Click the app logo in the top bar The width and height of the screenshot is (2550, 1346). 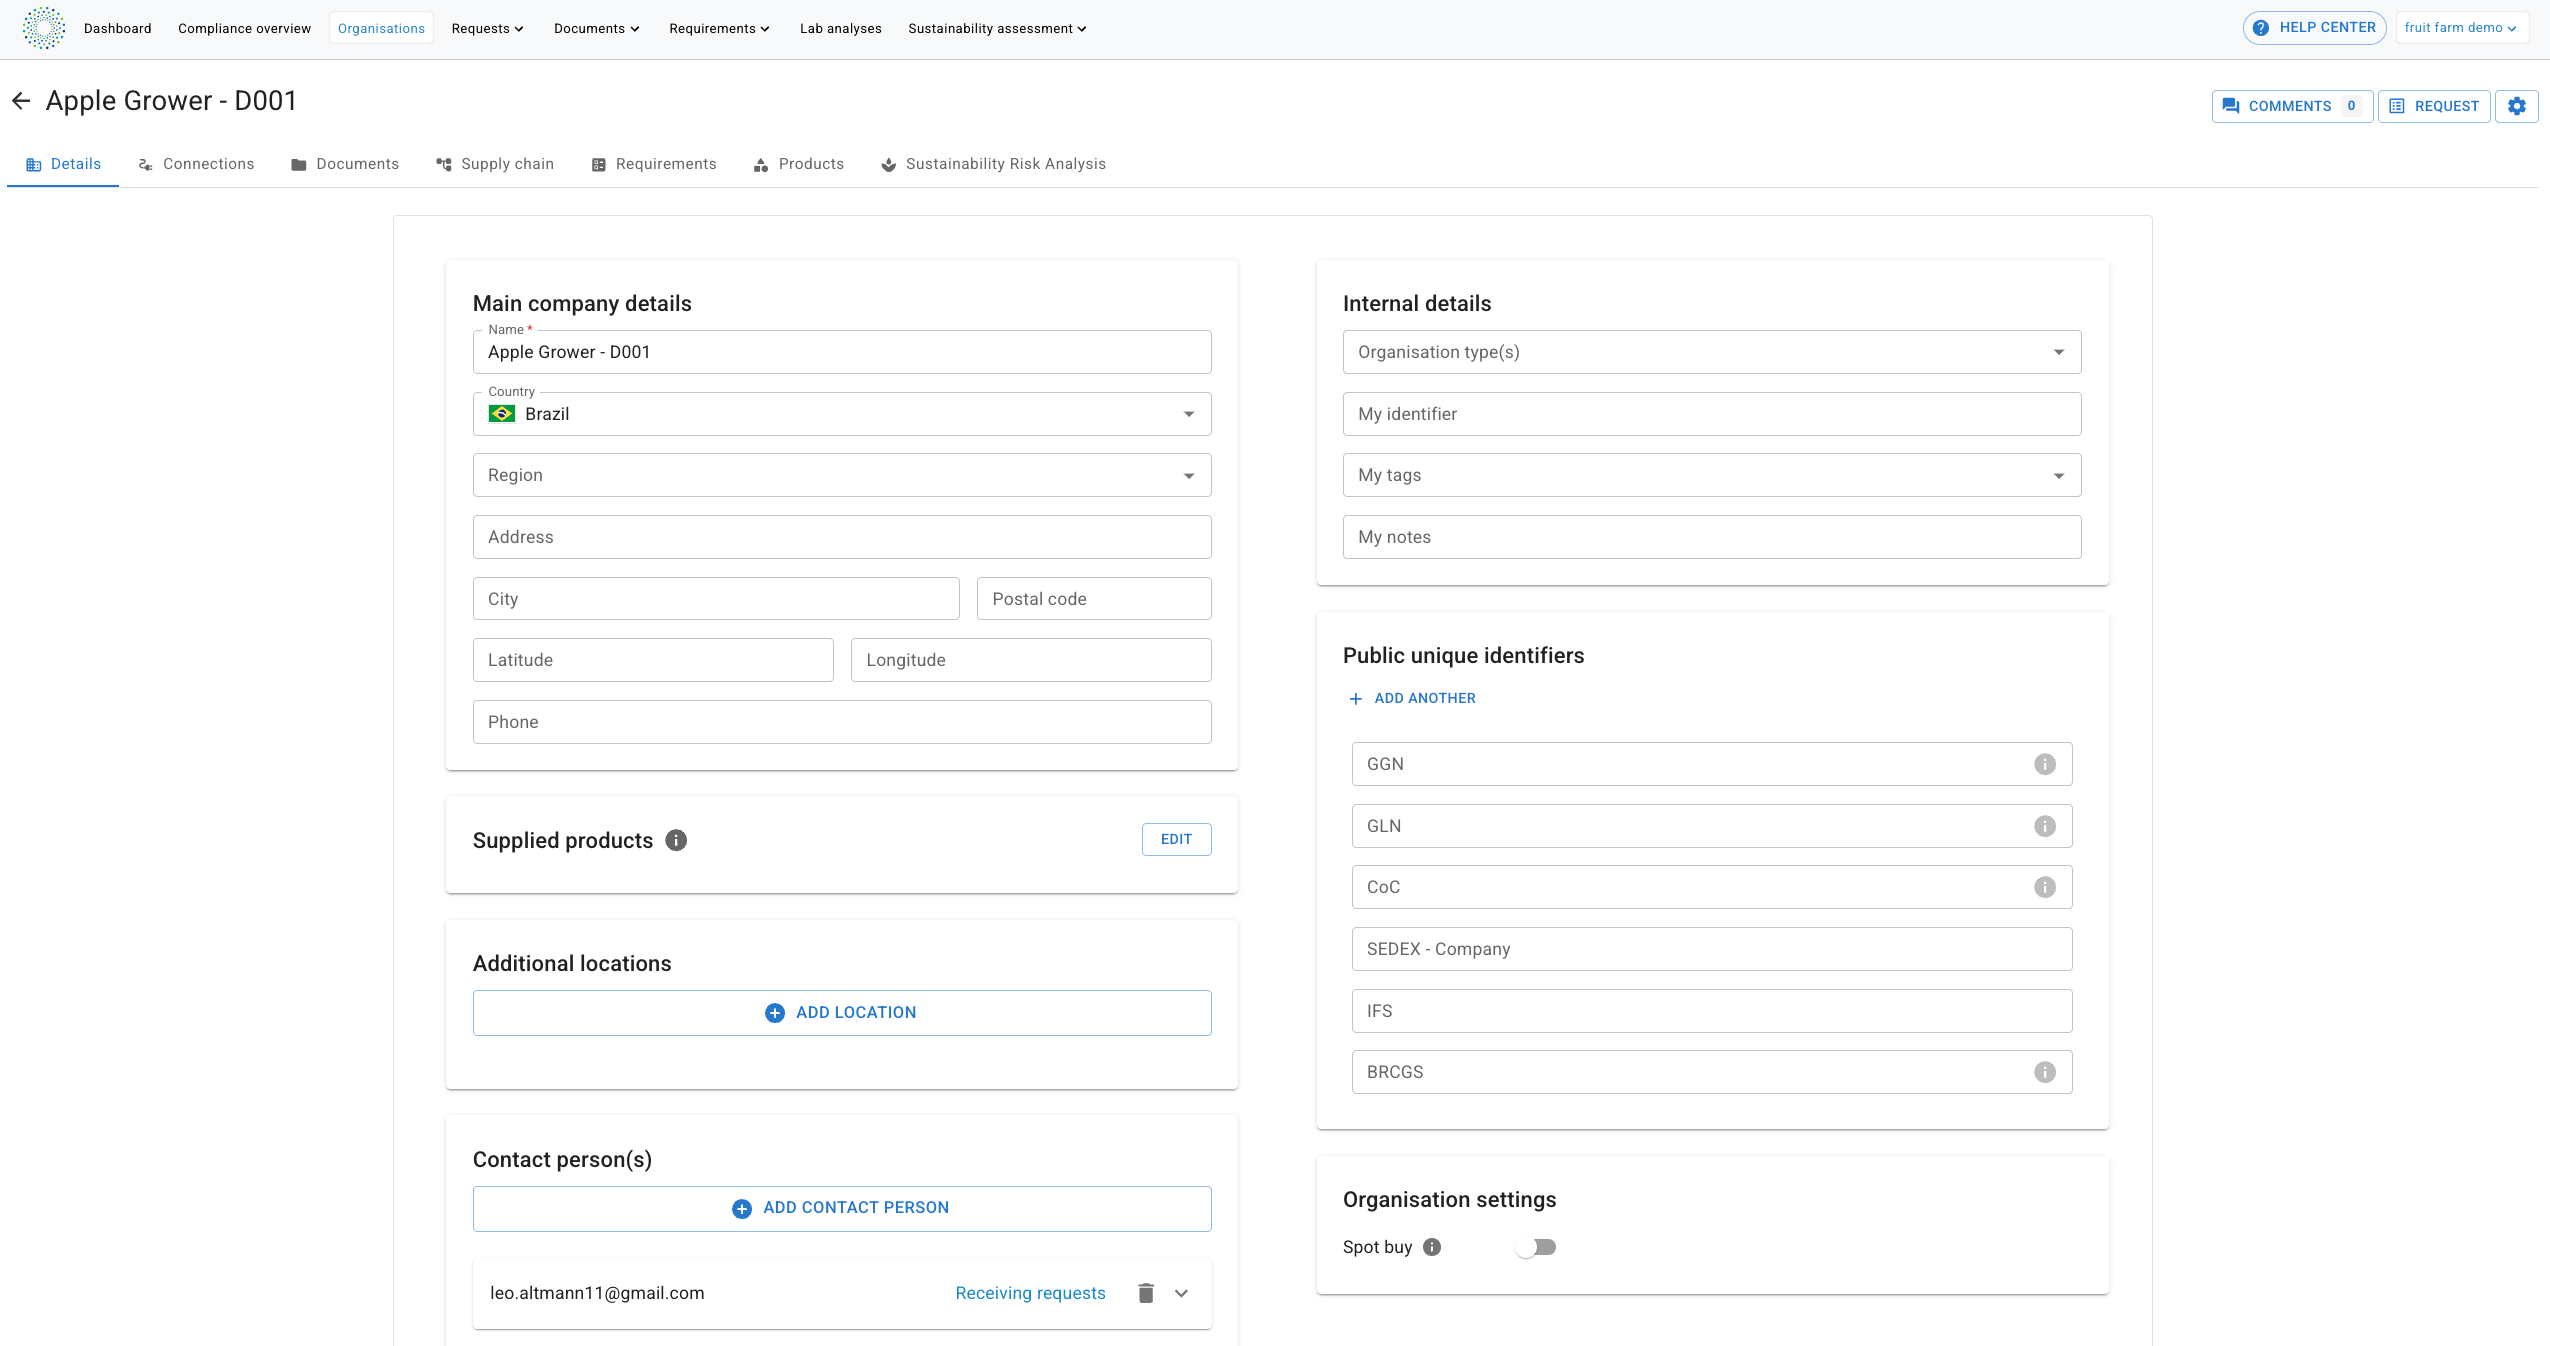coord(44,28)
